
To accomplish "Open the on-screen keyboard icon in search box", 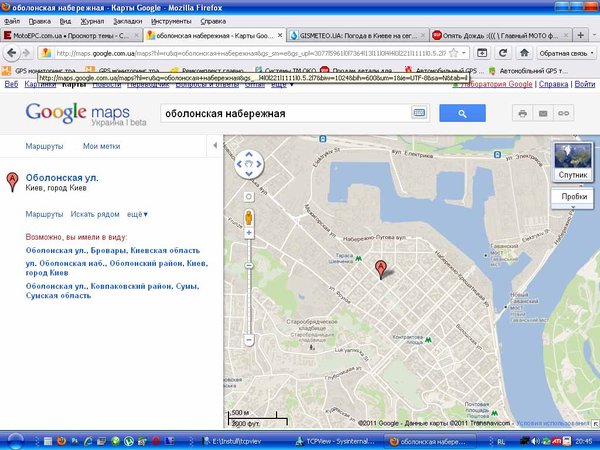I will click(419, 113).
